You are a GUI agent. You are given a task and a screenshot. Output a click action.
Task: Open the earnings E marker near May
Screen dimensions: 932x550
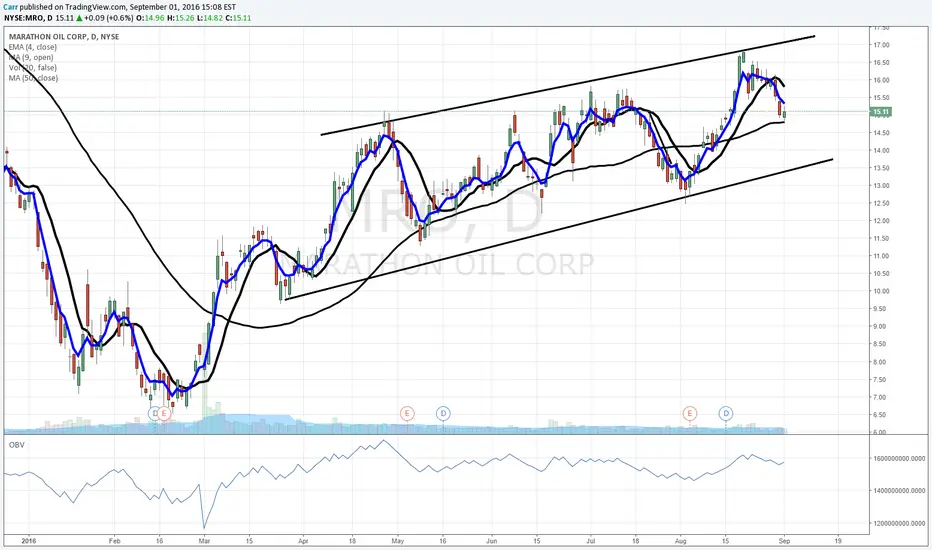pyautogui.click(x=407, y=413)
